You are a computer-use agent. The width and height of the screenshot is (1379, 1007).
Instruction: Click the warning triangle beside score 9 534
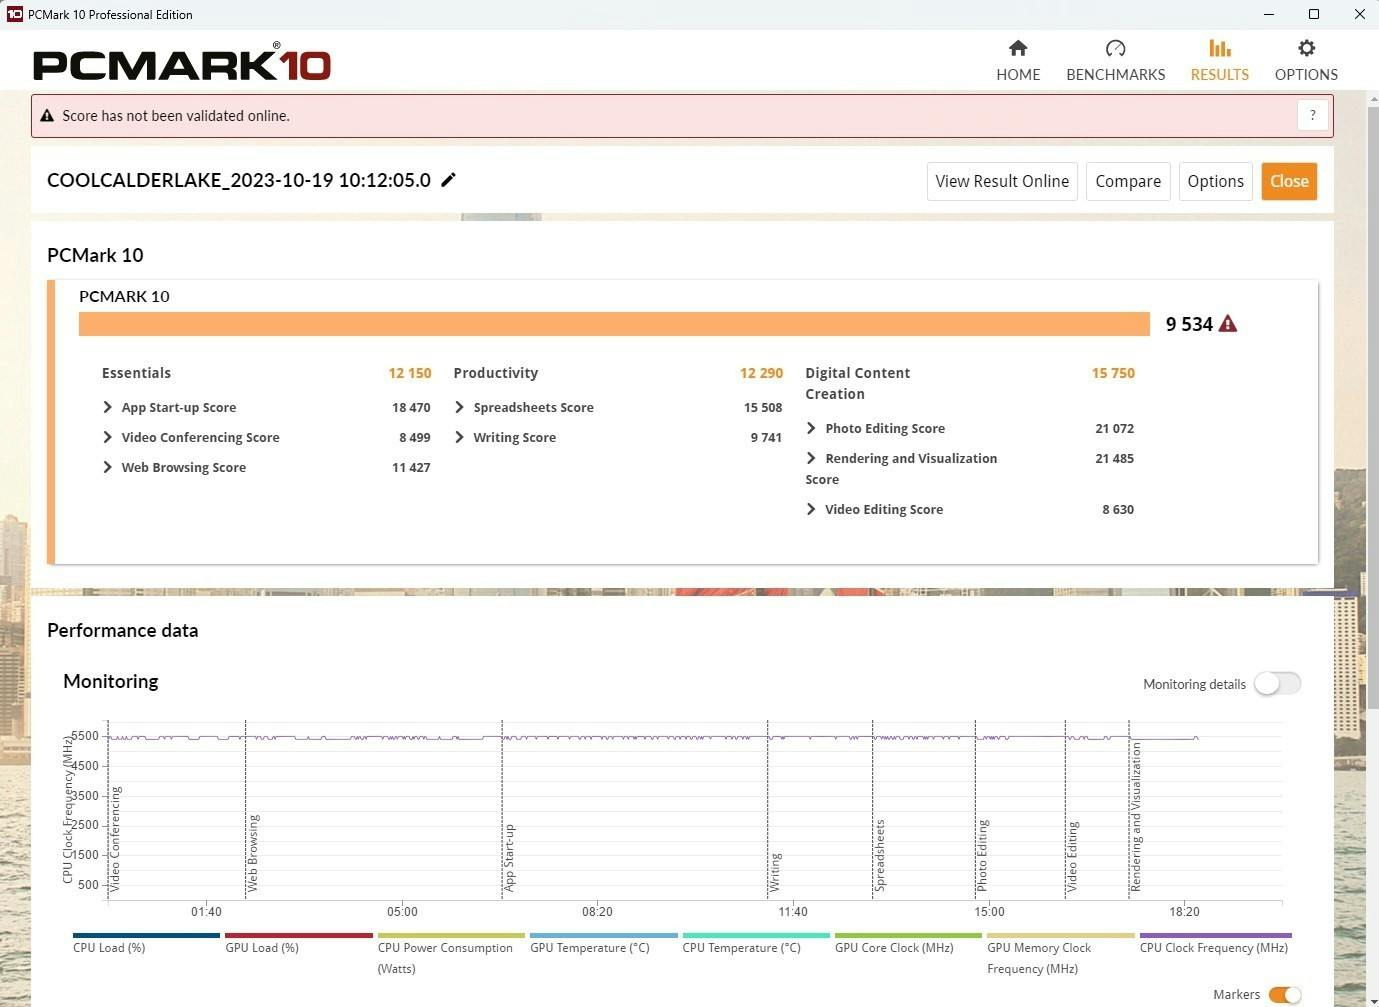point(1228,324)
